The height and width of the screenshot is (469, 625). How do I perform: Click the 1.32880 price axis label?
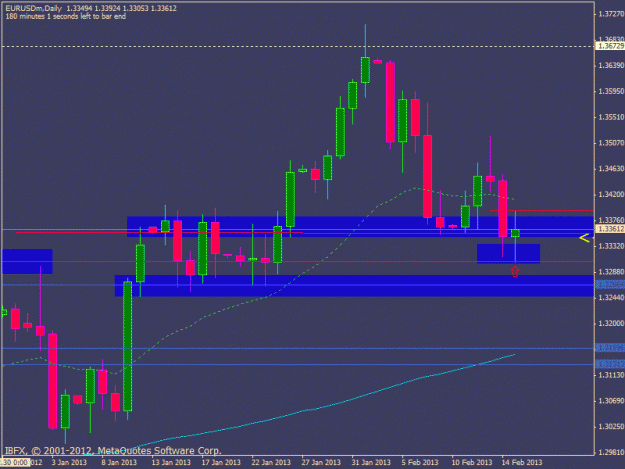point(611,272)
